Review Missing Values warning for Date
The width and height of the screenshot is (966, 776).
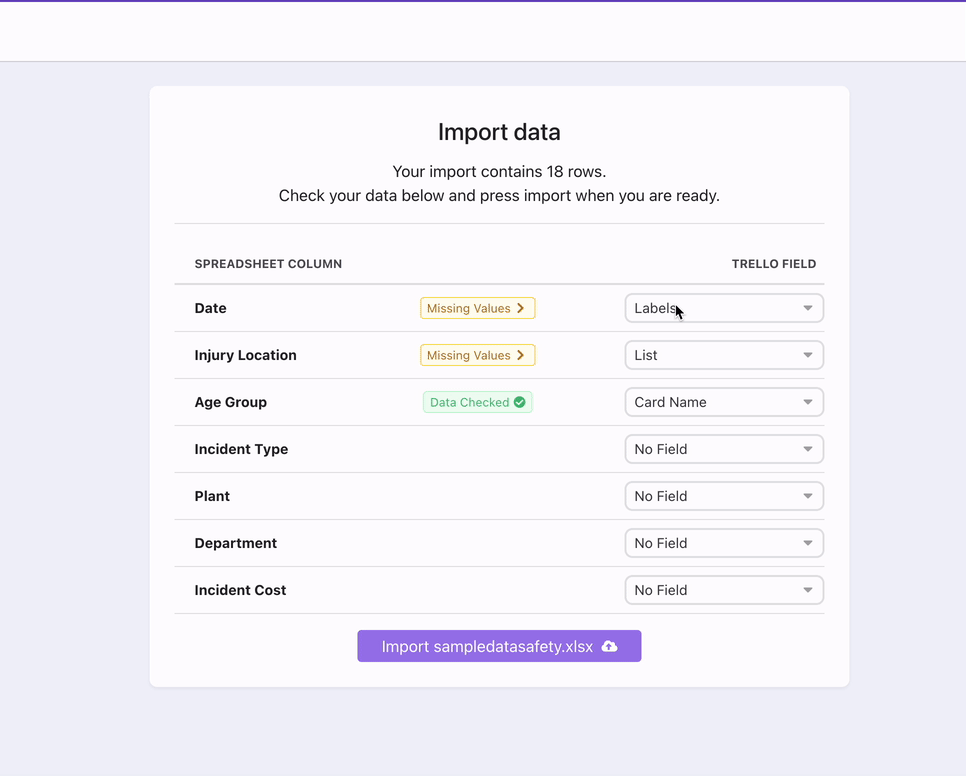[477, 308]
